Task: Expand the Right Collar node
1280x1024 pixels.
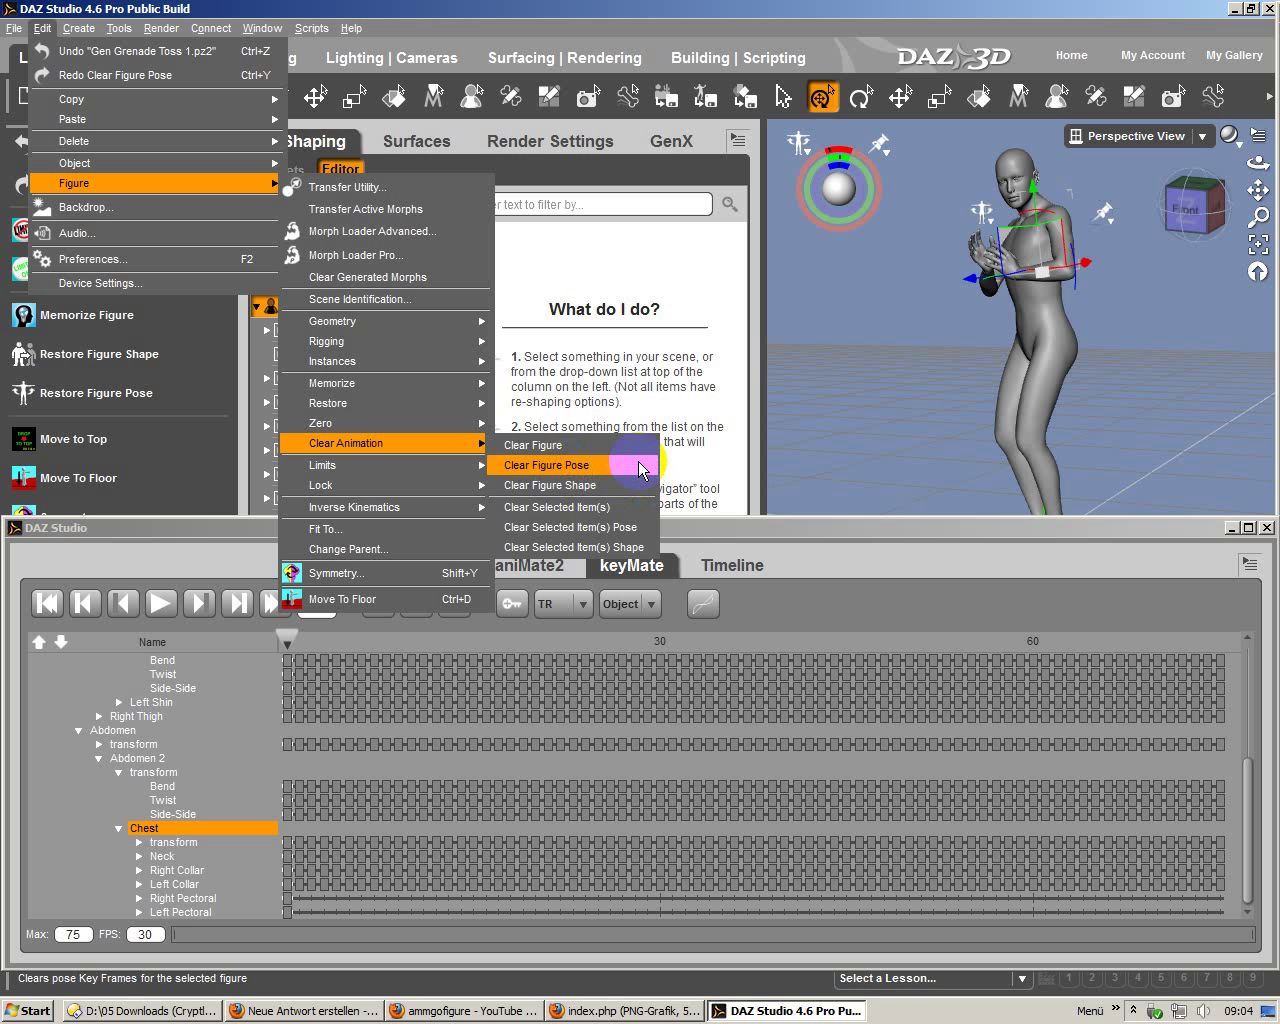Action: (x=139, y=871)
